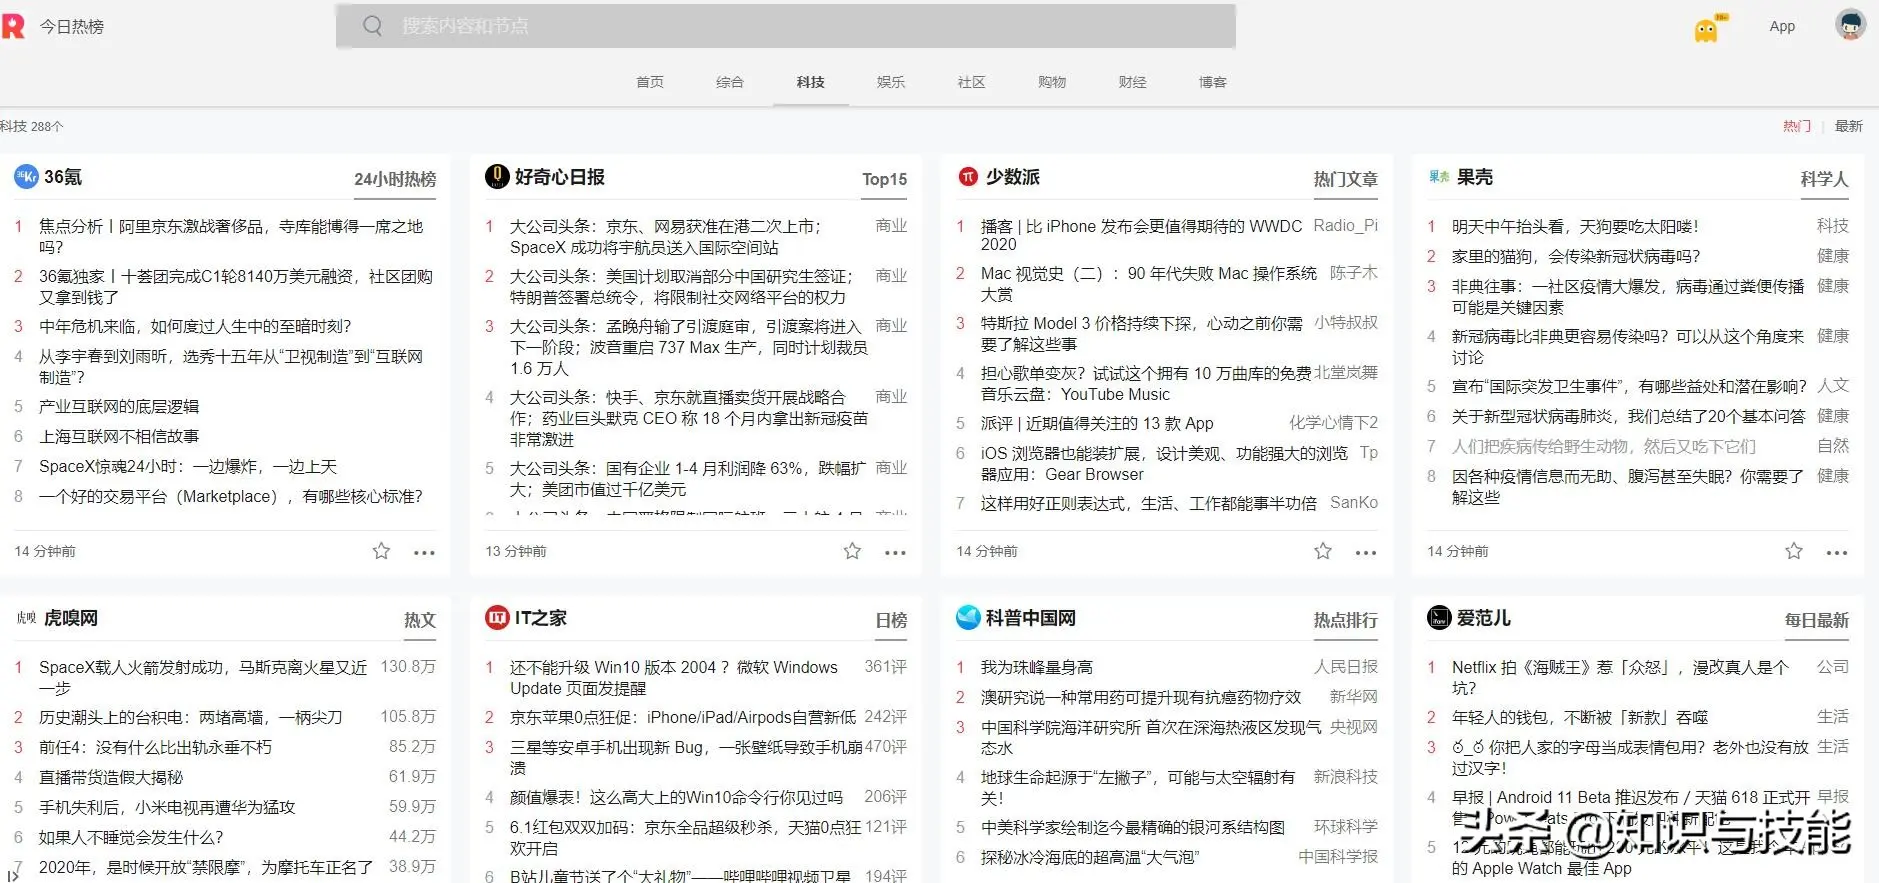The width and height of the screenshot is (1879, 883).
Task: Switch to the 娱乐 tab
Action: tap(891, 82)
